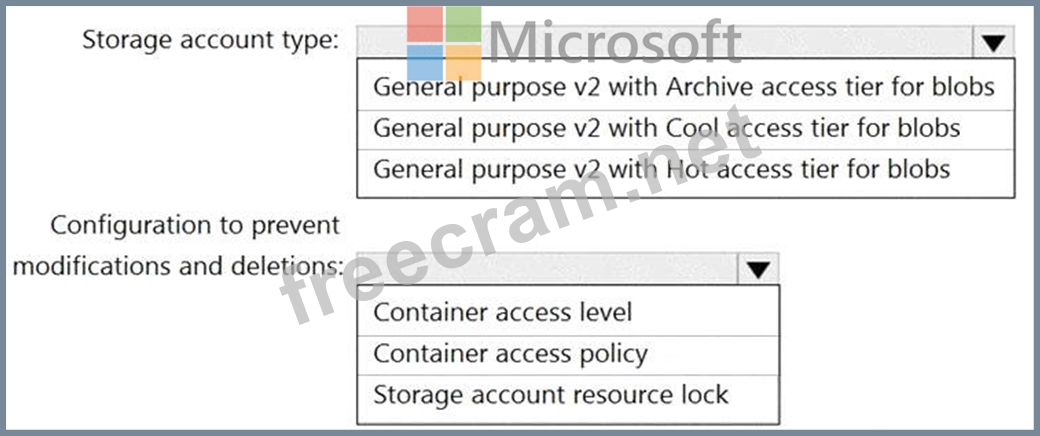Select General purpose v2 with Archive access tier
The width and height of the screenshot is (1040, 436).
[x=684, y=86]
